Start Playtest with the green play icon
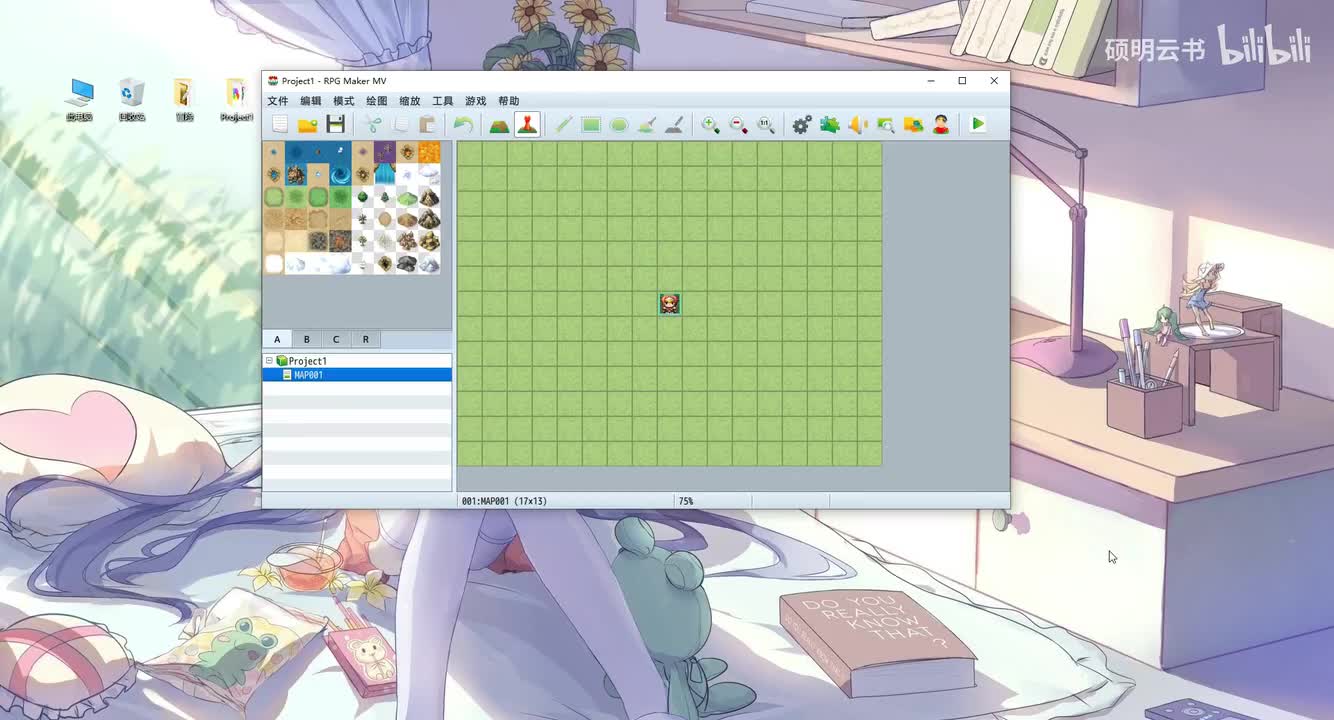 coord(977,124)
